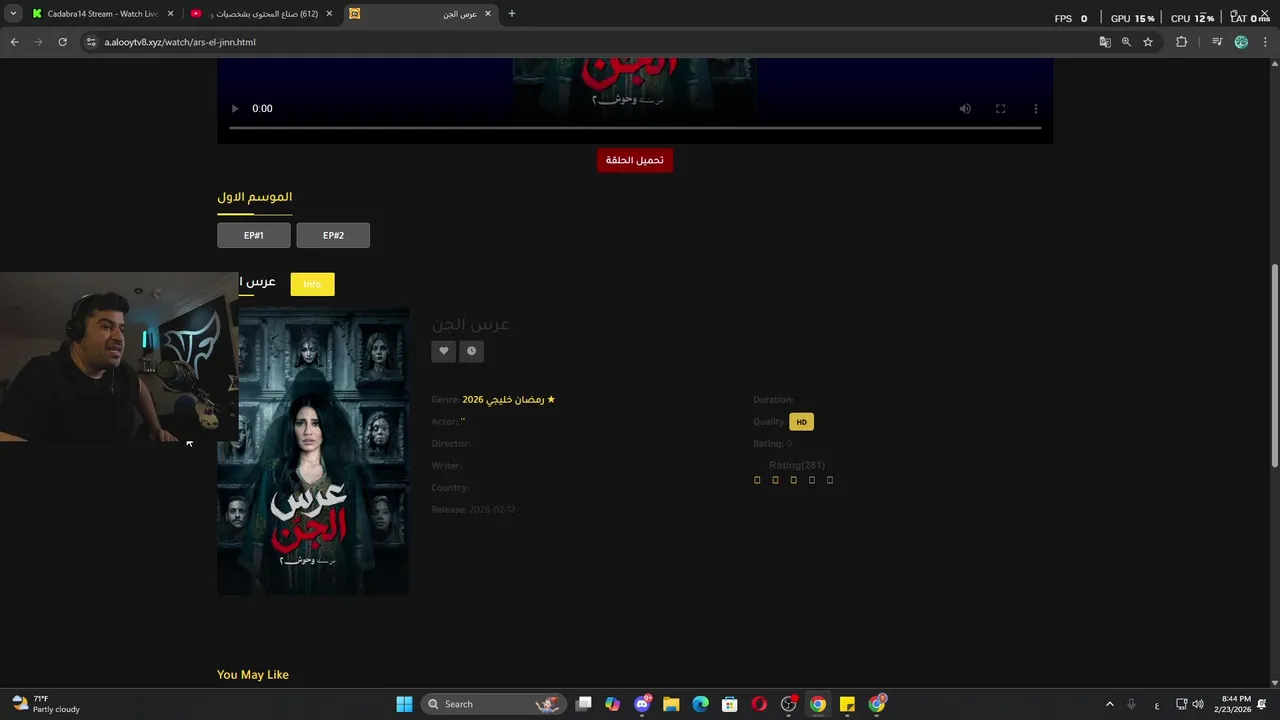Open the yellow Info tab
Viewport: 1280px width, 720px height.
312,284
